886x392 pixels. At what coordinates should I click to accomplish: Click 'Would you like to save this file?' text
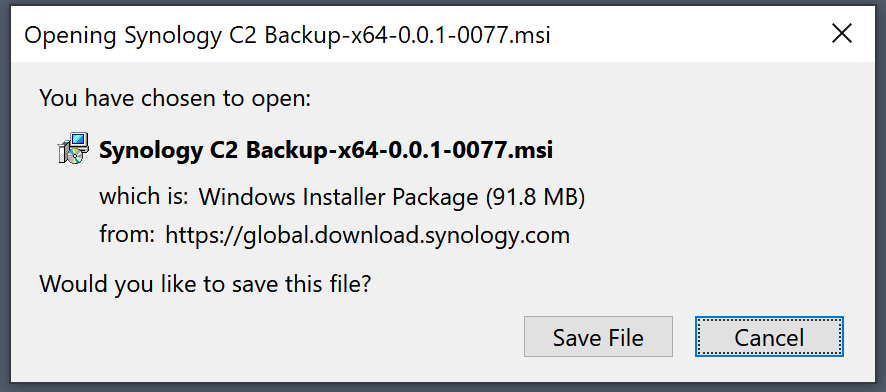pos(205,284)
